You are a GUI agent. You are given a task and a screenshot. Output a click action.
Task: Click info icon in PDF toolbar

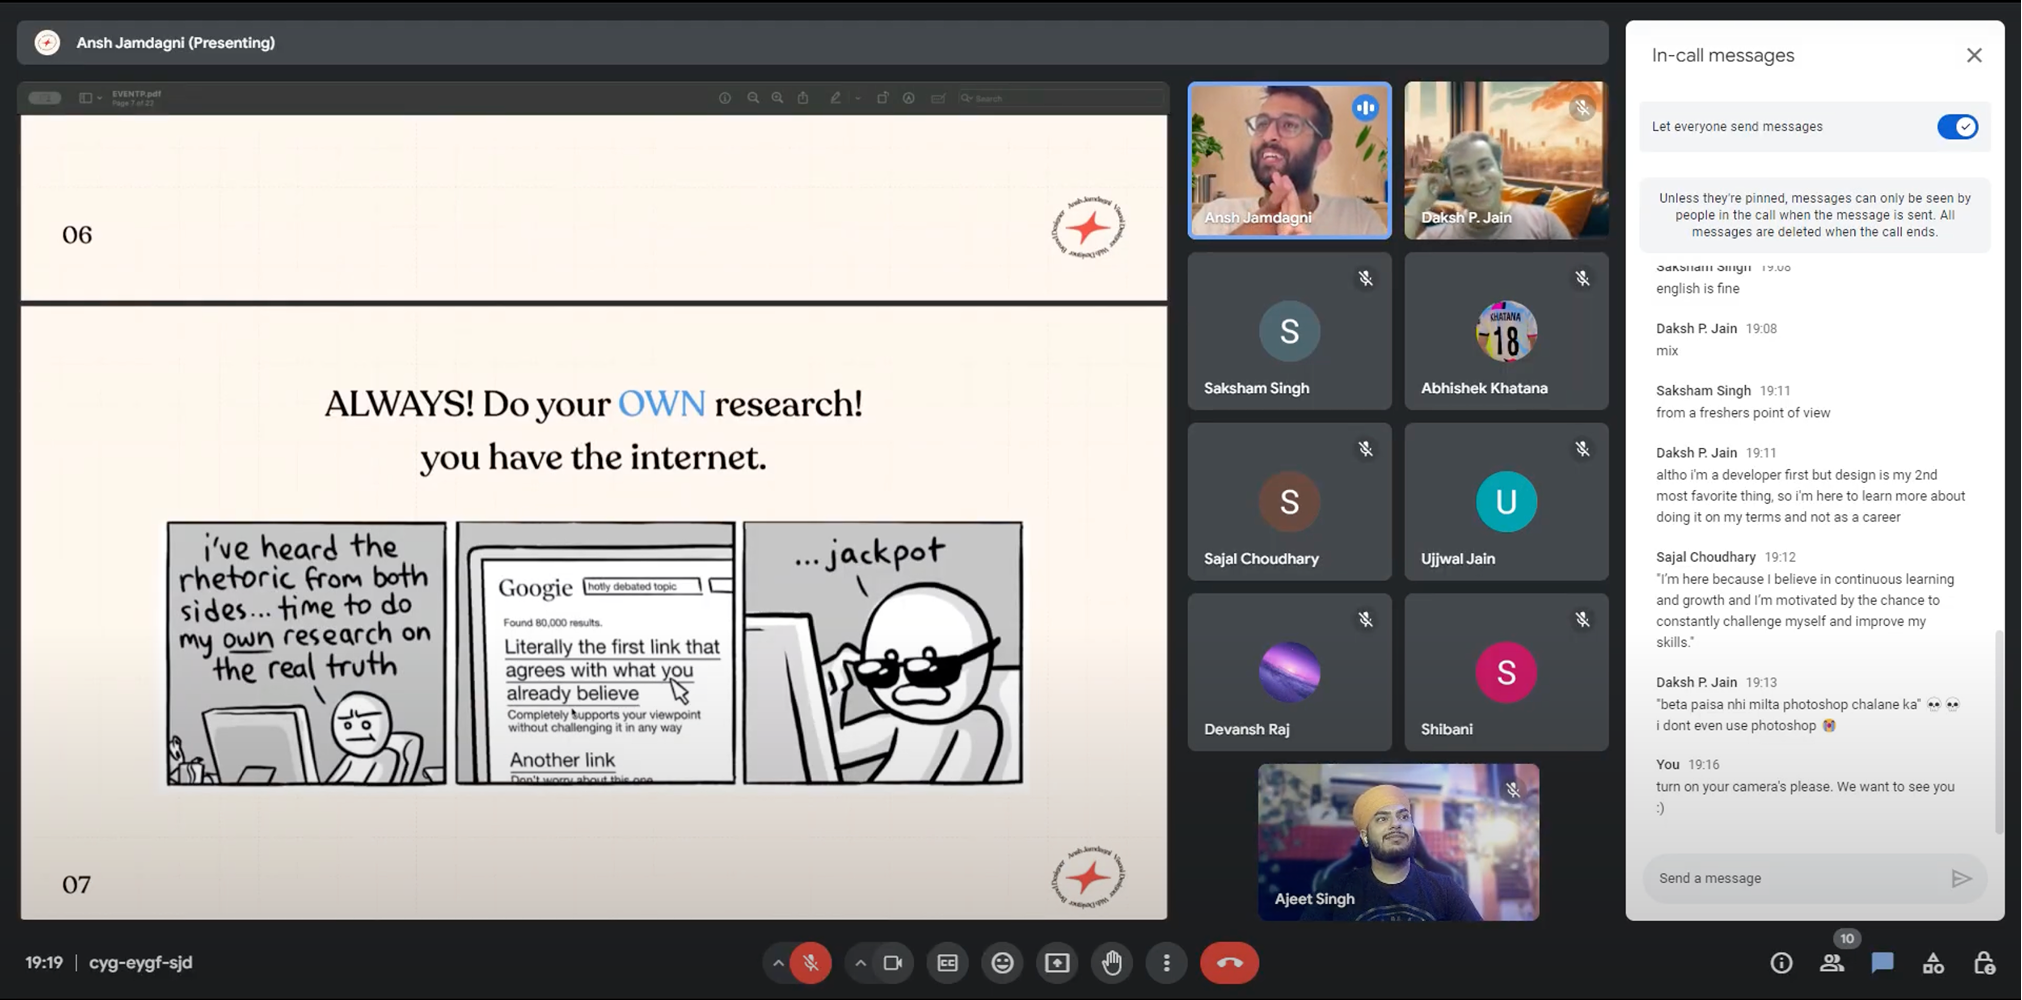click(725, 98)
